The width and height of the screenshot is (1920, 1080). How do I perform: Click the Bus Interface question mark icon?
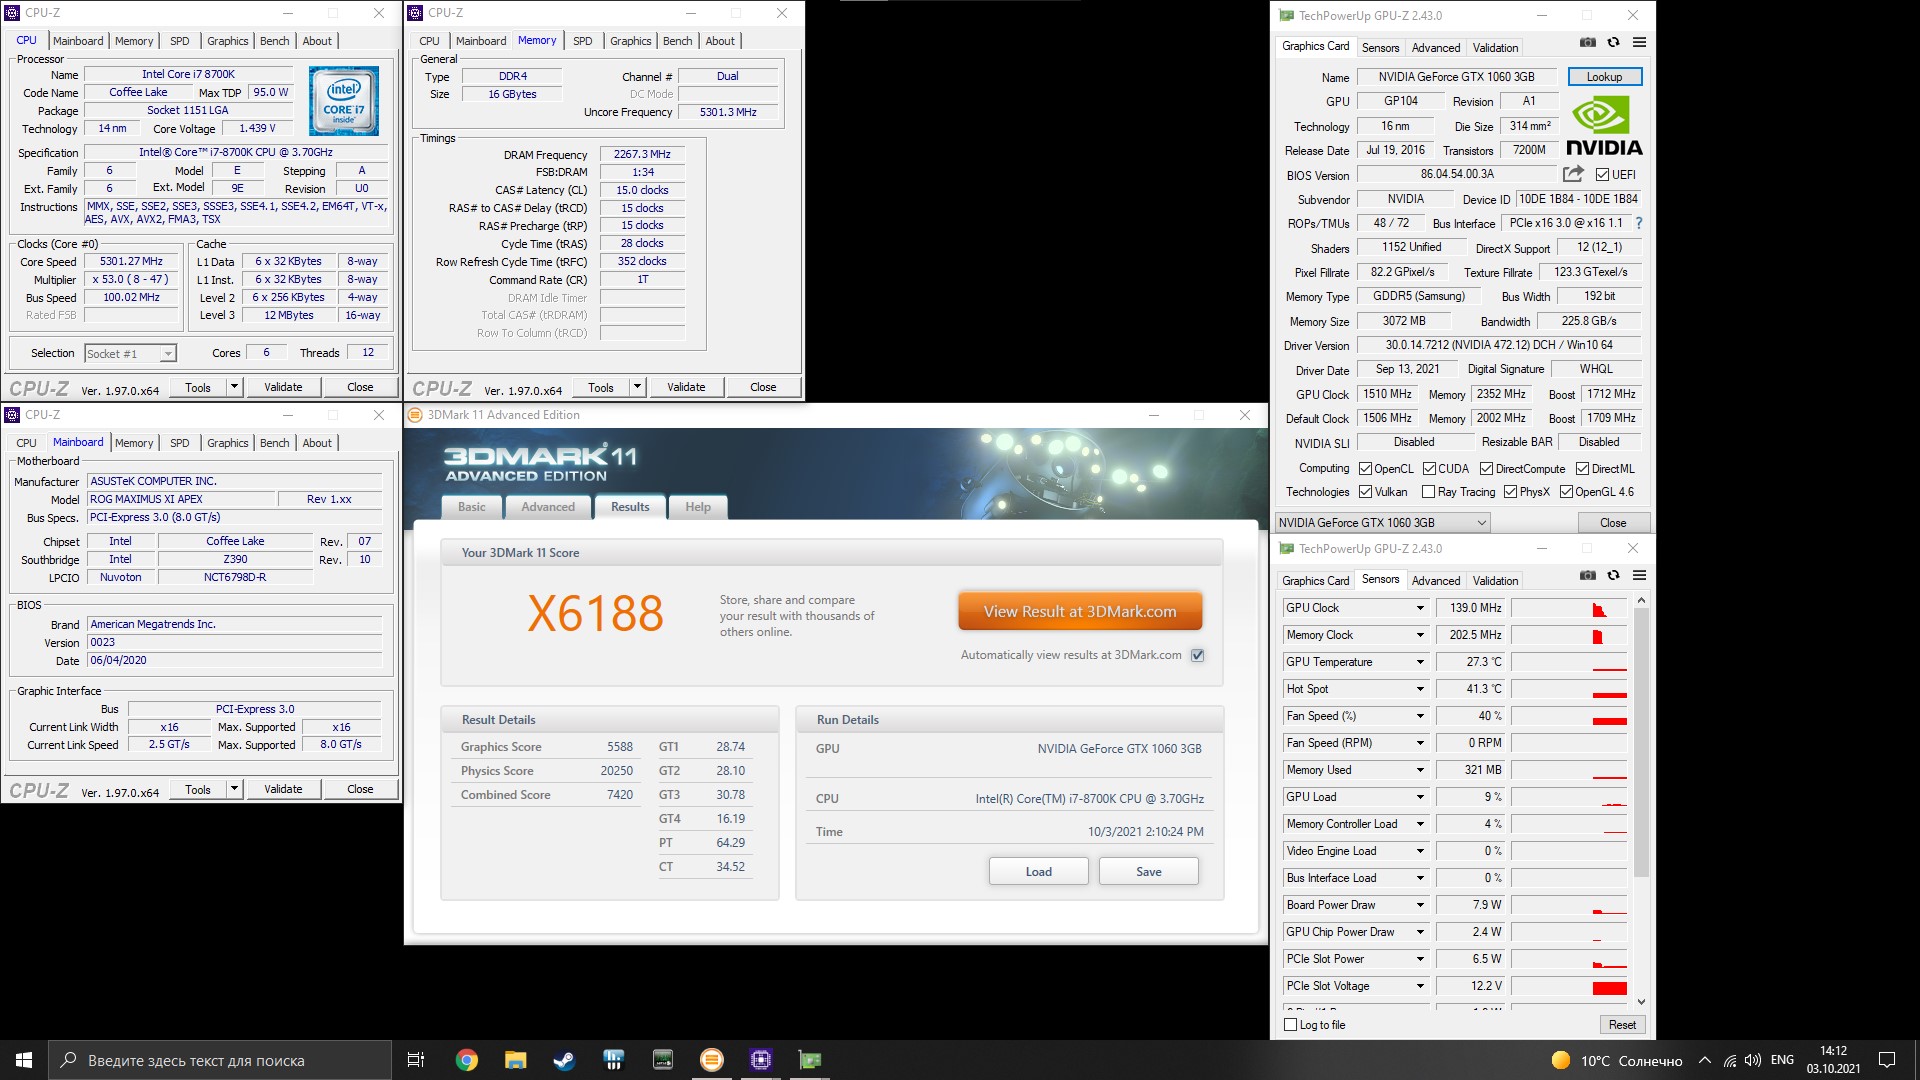coord(1638,223)
